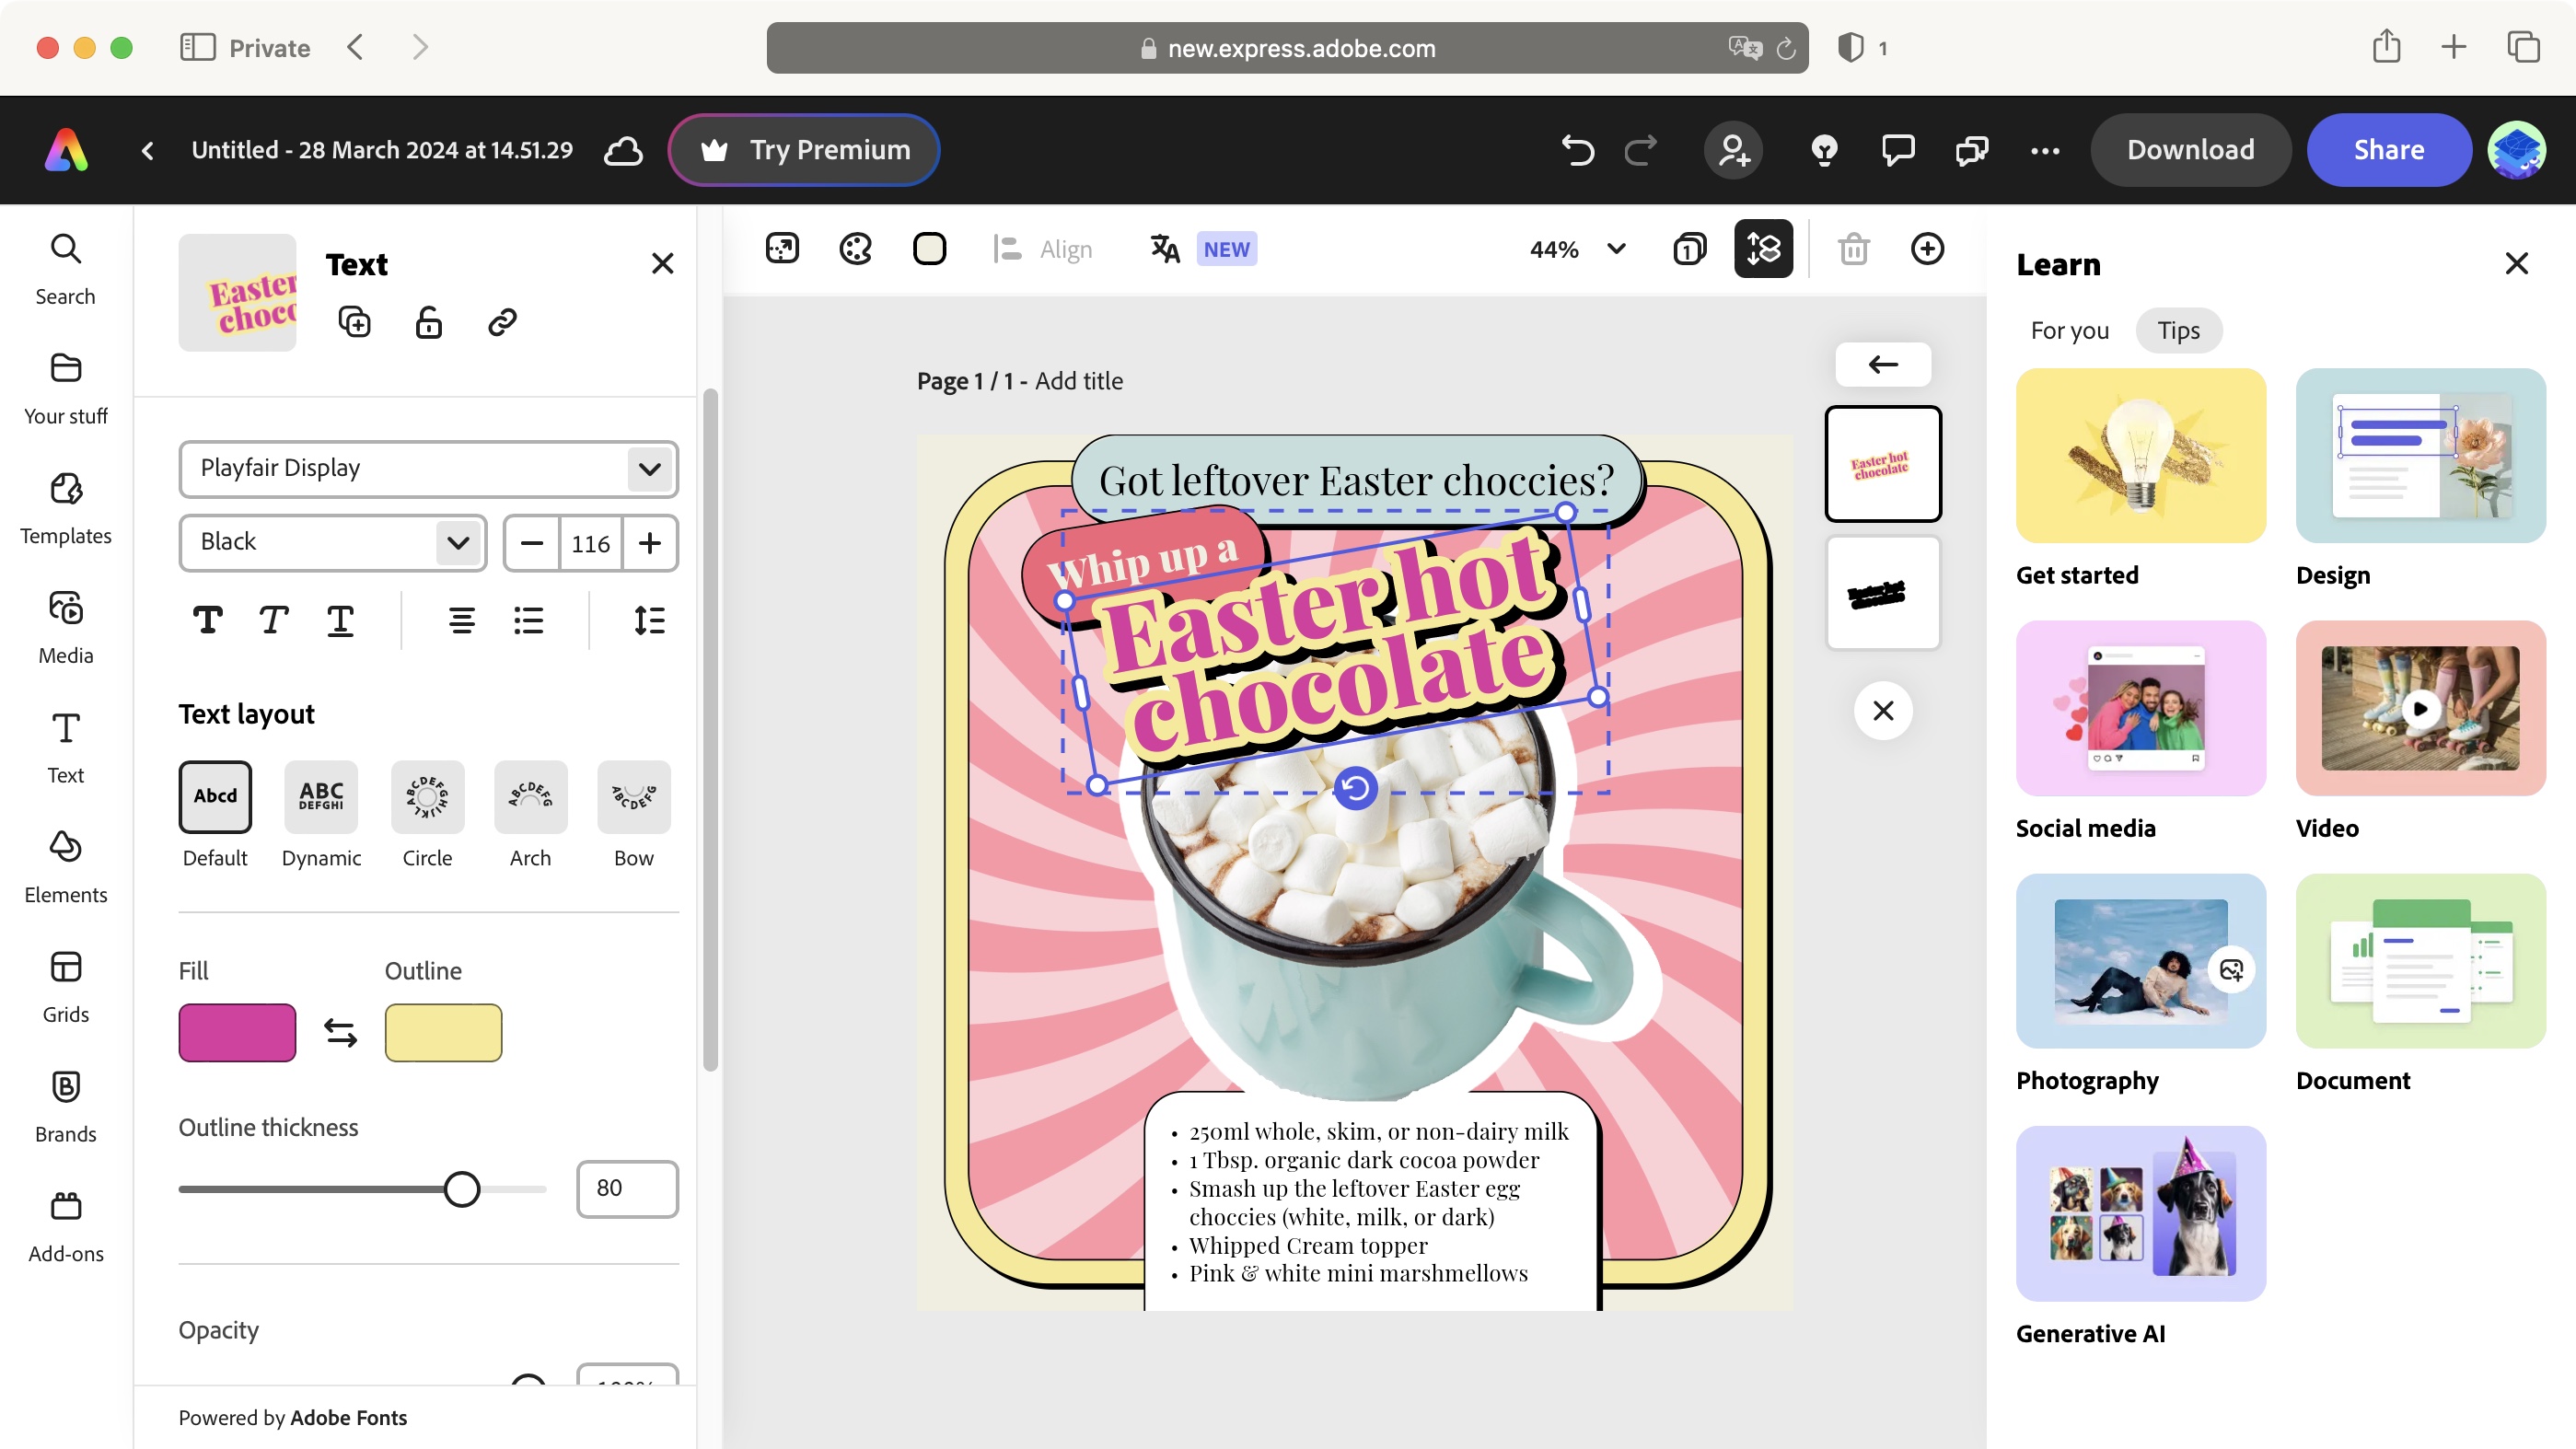Screen dimensions: 2576x1449
Task: Toggle italic text formatting
Action: tap(273, 620)
